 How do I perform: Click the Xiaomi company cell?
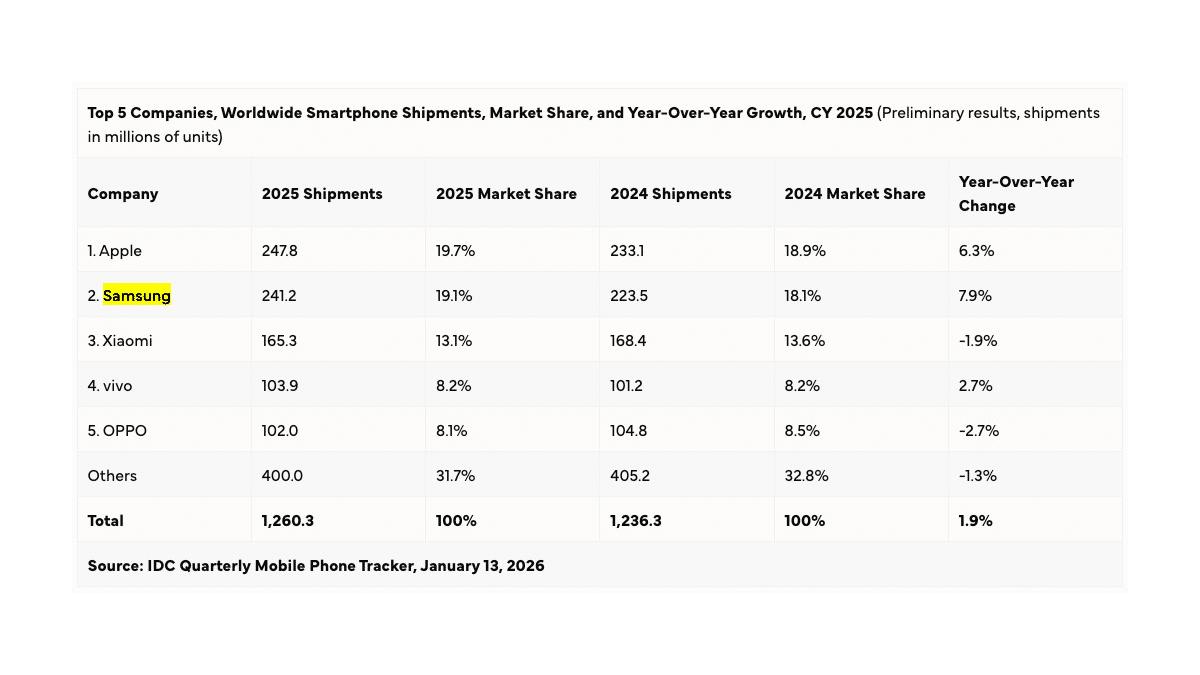(x=120, y=341)
